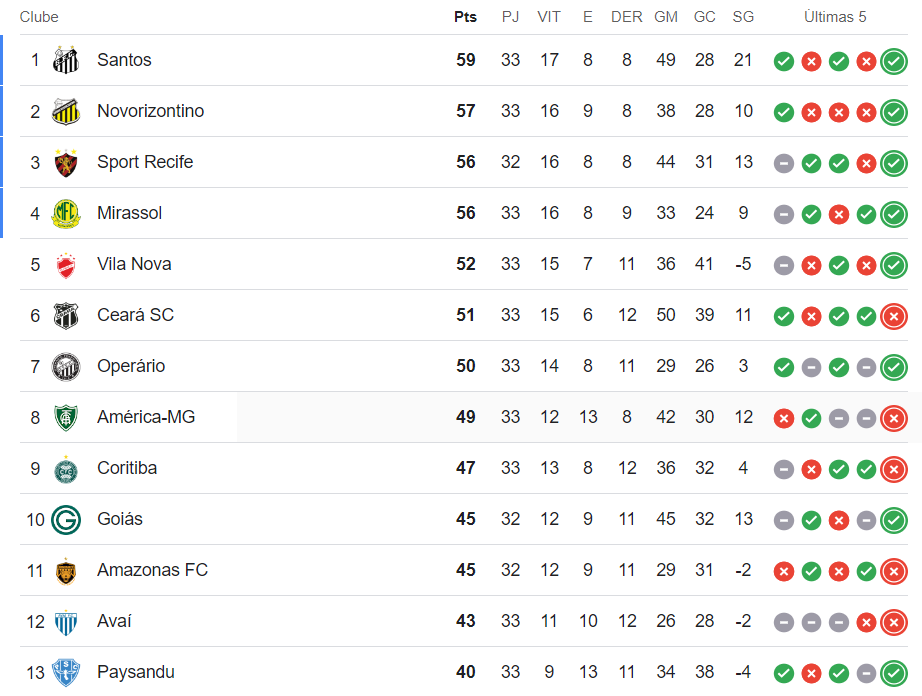Click the SG column header
The image size is (922, 696).
coord(743,17)
